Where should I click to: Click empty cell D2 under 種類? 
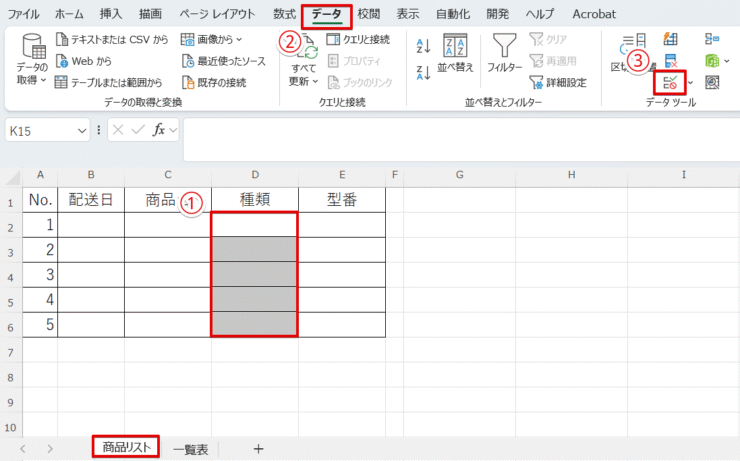pos(255,225)
